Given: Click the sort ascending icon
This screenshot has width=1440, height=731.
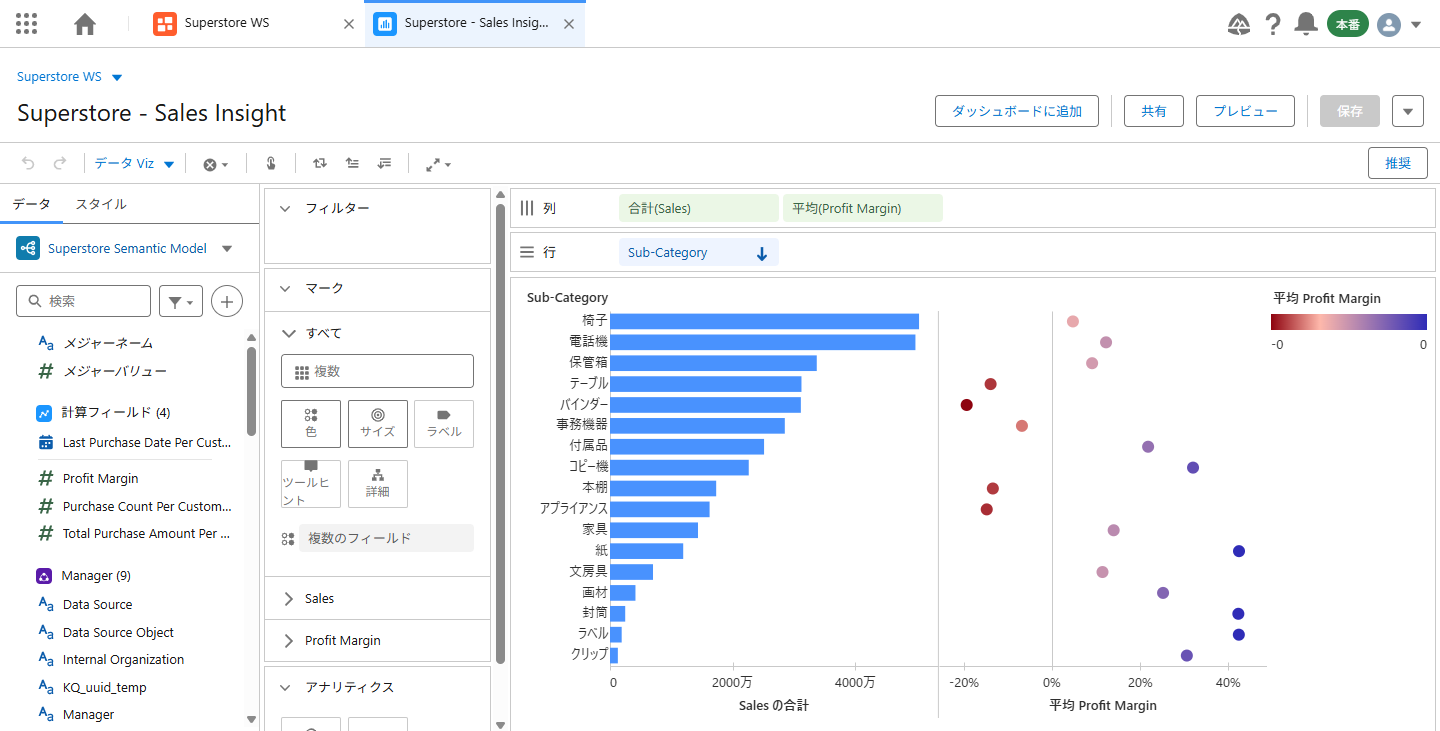Looking at the screenshot, I should coord(352,163).
